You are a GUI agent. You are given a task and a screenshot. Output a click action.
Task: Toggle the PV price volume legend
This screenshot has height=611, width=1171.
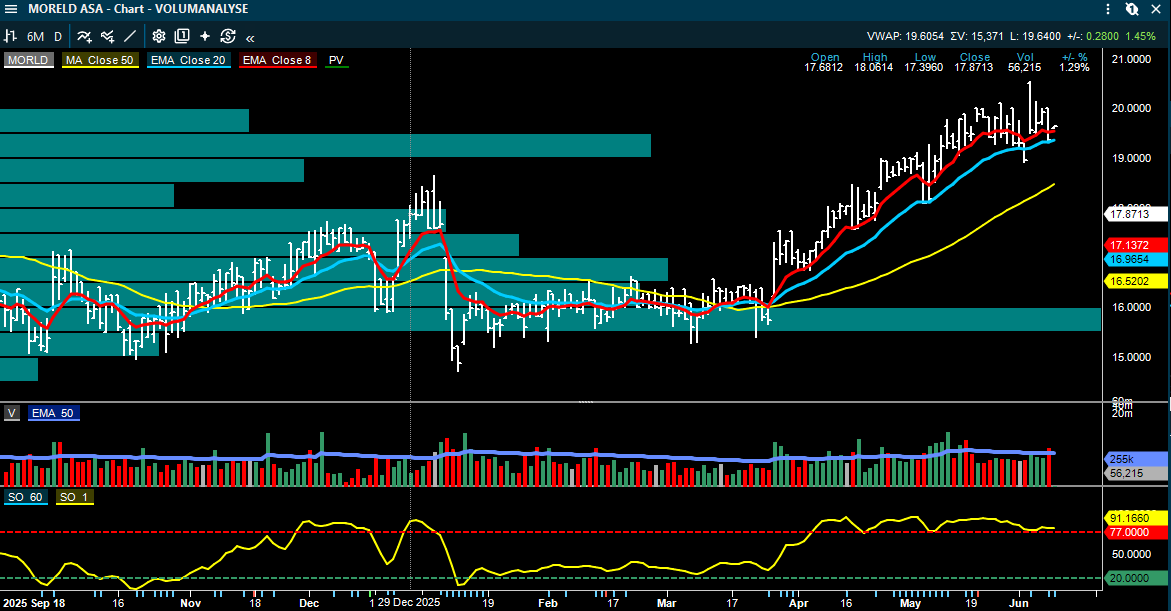[336, 61]
